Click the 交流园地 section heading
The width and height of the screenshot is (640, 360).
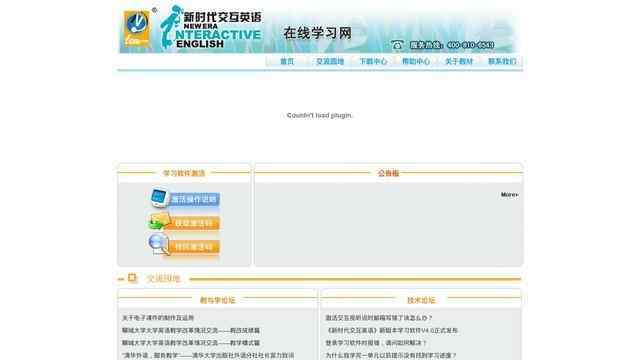coord(163,278)
